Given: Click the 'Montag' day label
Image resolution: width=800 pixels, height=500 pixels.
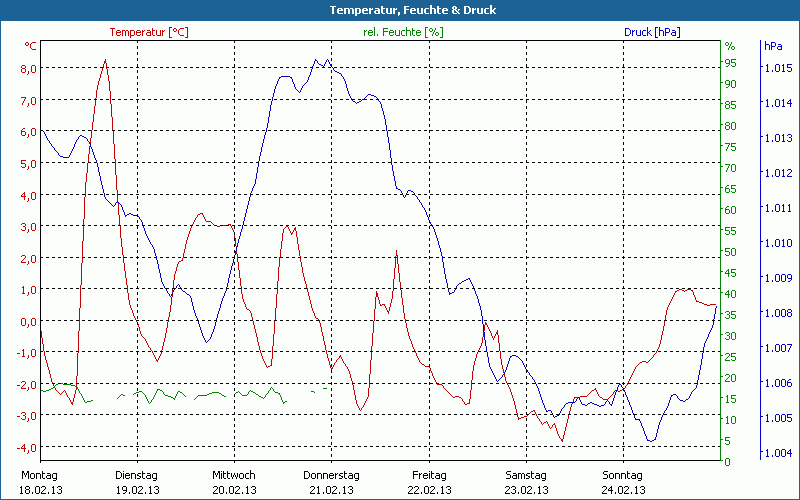Looking at the screenshot, I should 39,475.
